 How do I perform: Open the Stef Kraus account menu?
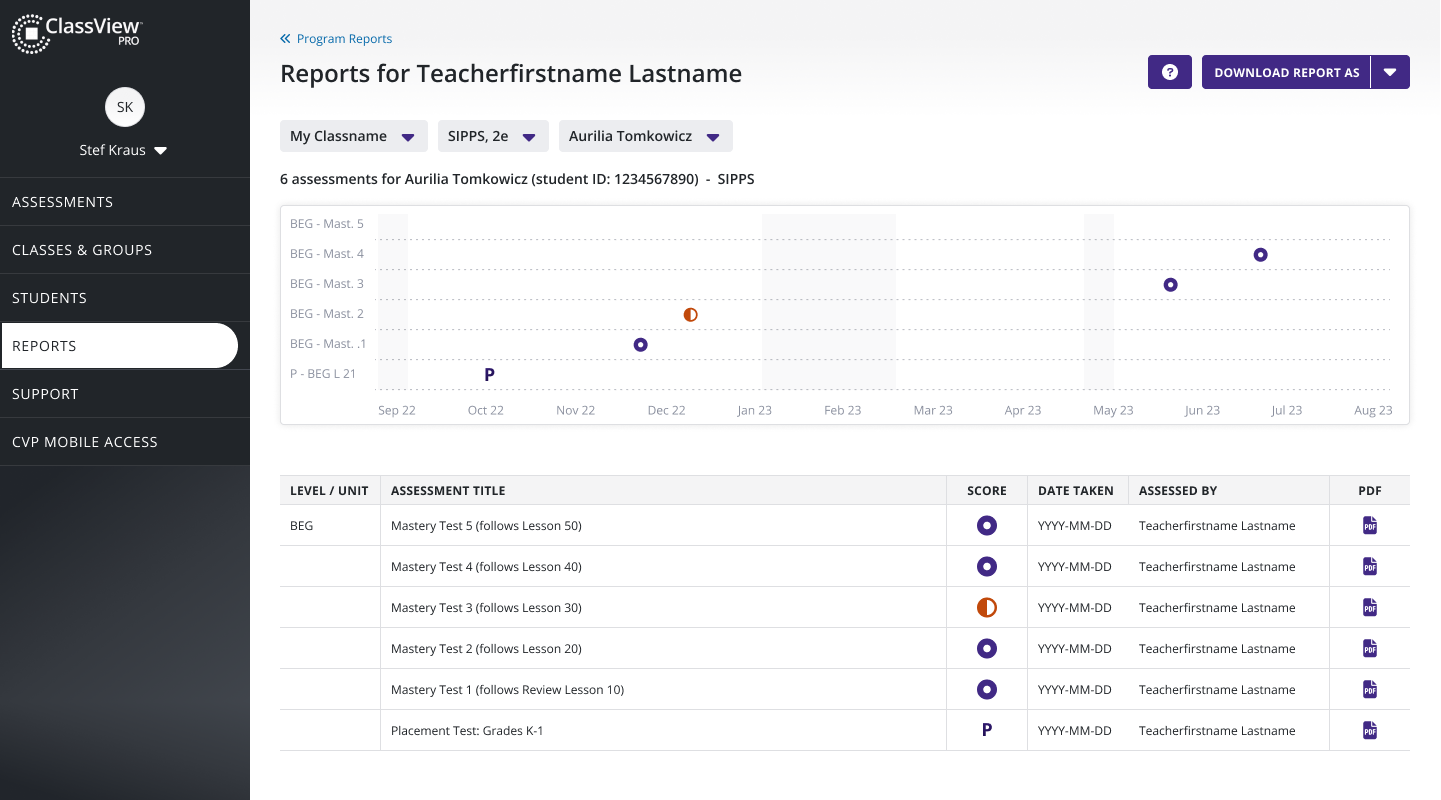(x=123, y=149)
